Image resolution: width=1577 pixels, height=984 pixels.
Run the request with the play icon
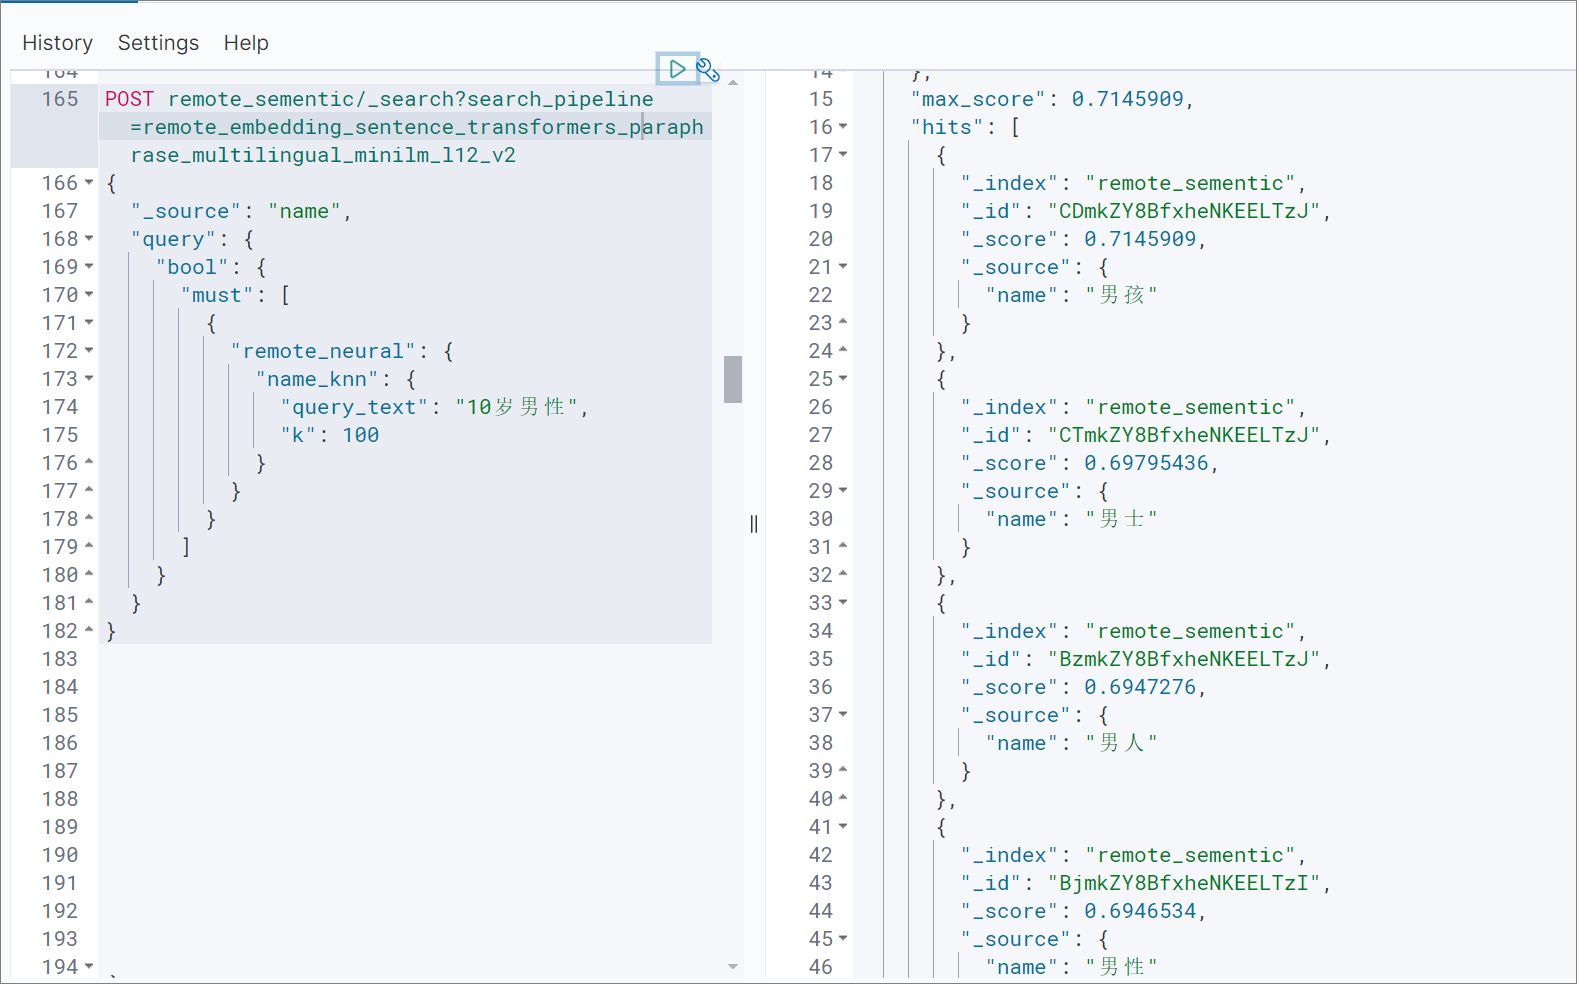(x=677, y=69)
